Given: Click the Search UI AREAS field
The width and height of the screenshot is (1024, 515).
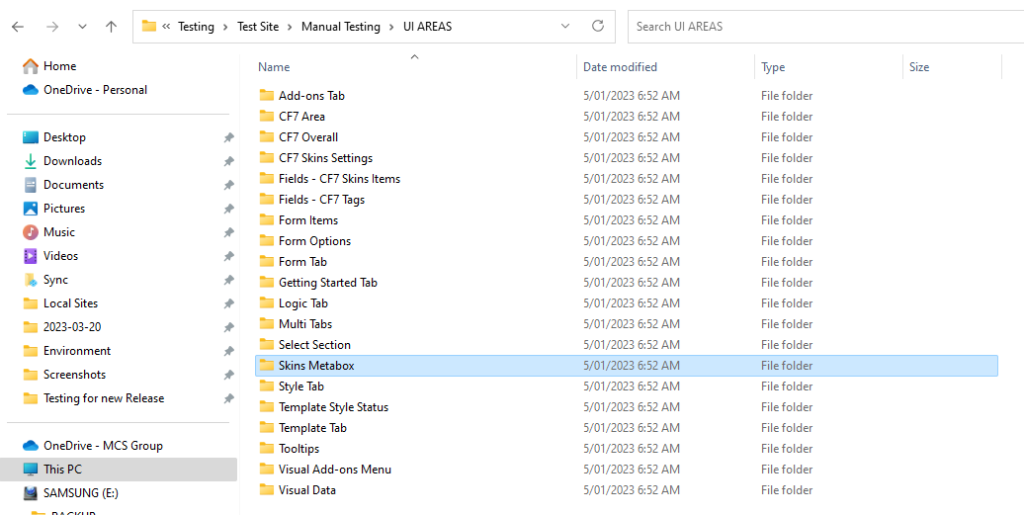Looking at the screenshot, I should (x=820, y=26).
